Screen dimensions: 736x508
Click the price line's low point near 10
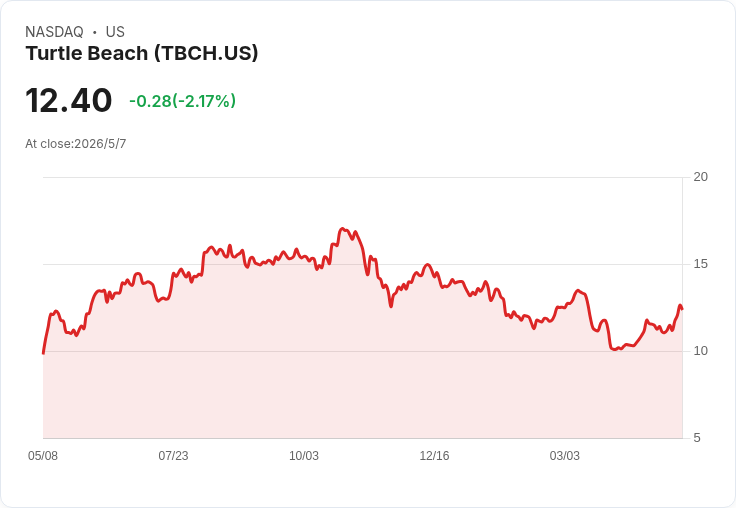pyautogui.click(x=616, y=349)
